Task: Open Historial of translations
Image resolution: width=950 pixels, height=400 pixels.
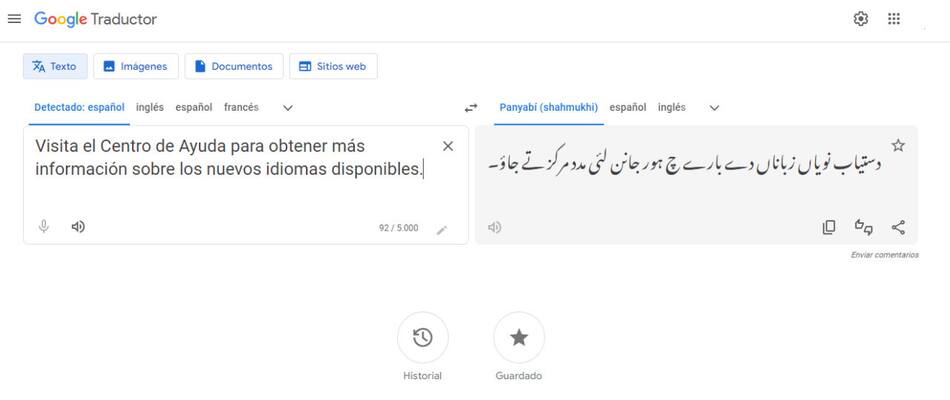Action: pos(422,338)
